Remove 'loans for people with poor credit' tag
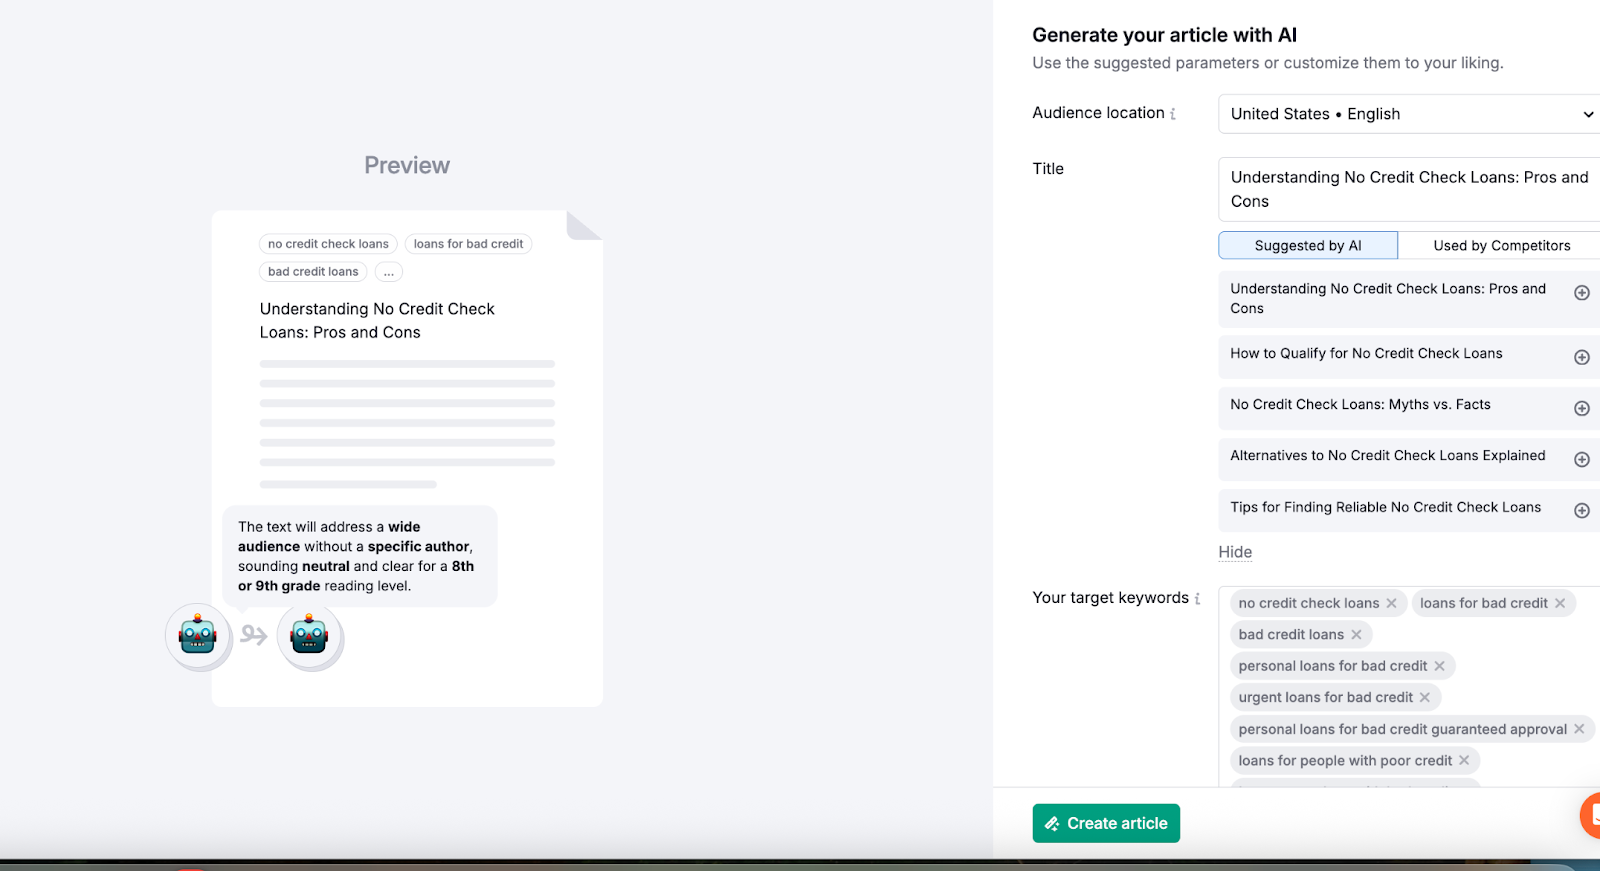This screenshot has height=871, width=1600. point(1464,760)
